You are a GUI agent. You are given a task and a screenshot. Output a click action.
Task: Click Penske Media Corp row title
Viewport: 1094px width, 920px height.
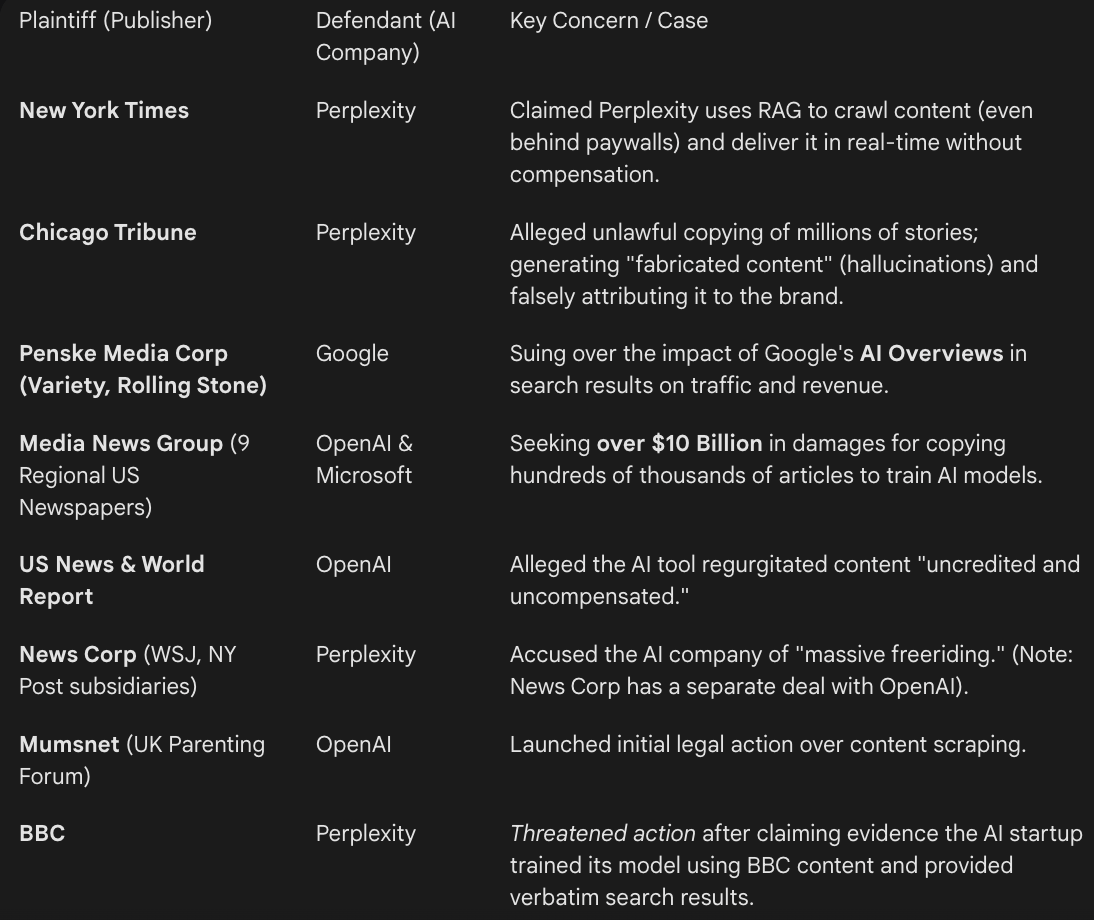click(x=143, y=369)
